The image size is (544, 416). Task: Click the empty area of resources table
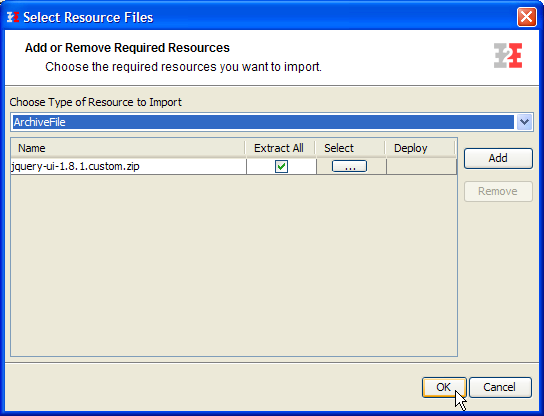tap(234, 265)
